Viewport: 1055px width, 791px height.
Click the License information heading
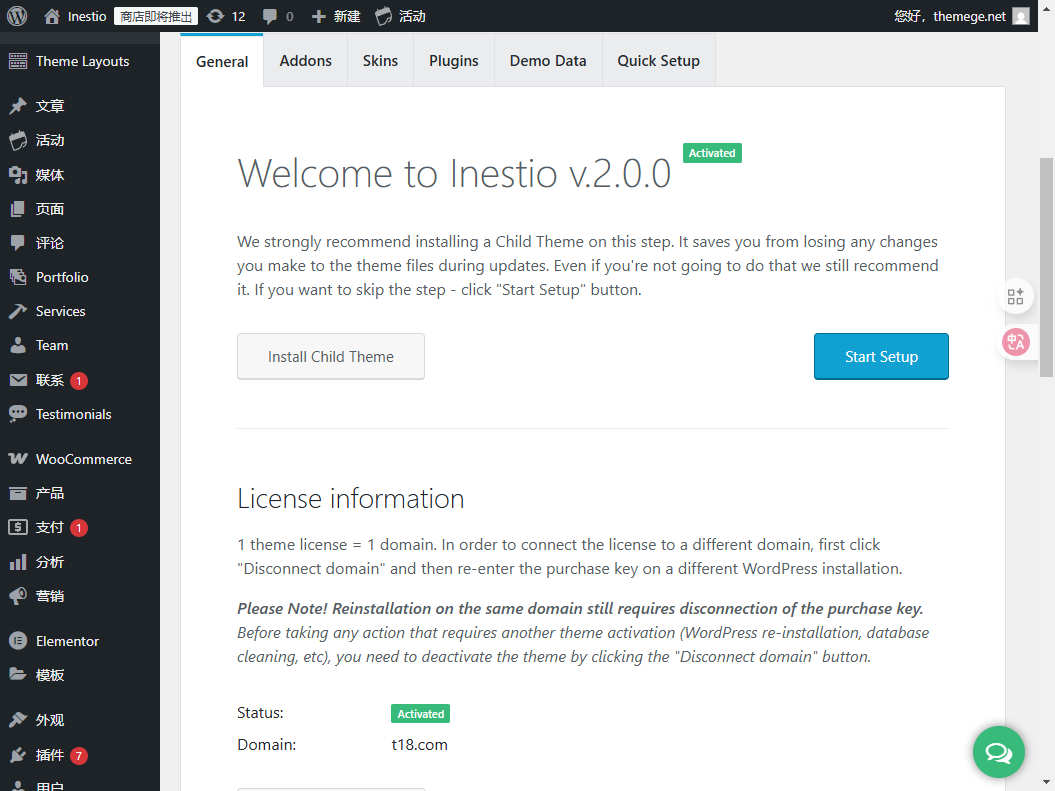tap(351, 498)
